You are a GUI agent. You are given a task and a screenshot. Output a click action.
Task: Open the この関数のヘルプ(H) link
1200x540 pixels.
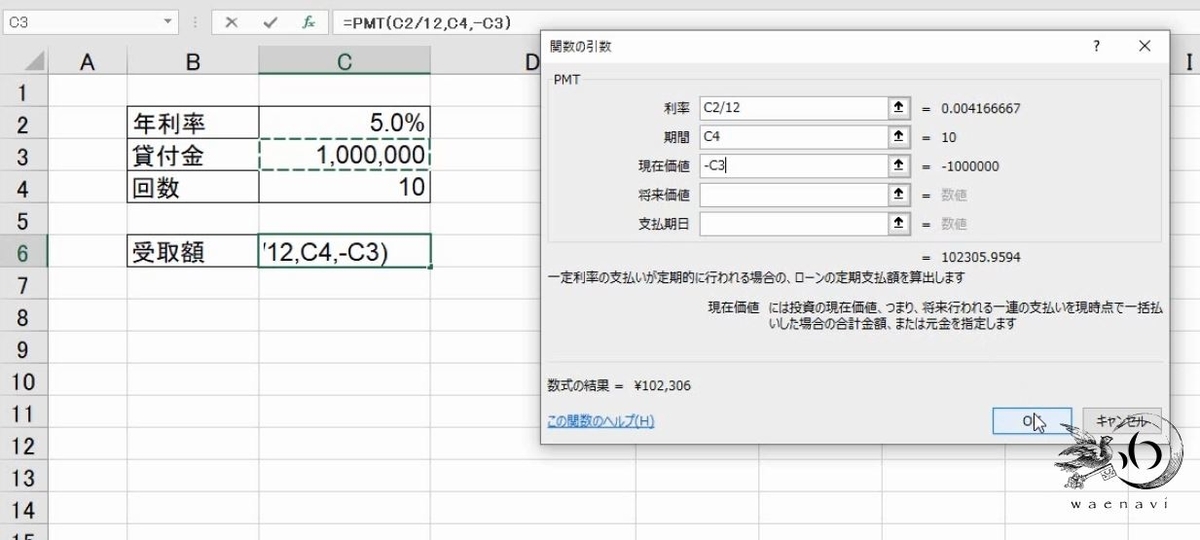[x=600, y=421]
